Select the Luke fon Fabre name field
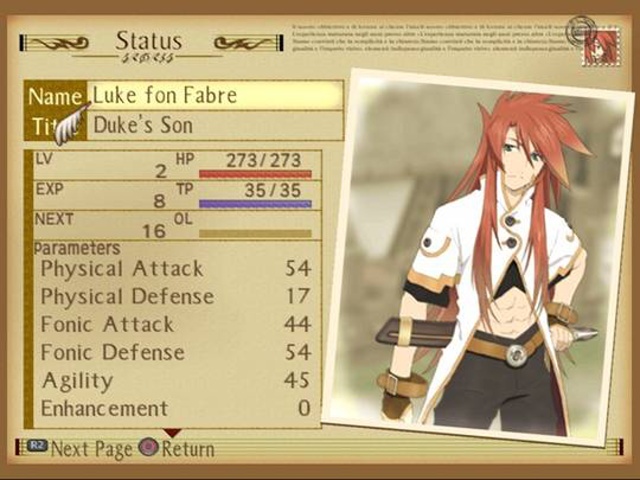 tap(215, 95)
